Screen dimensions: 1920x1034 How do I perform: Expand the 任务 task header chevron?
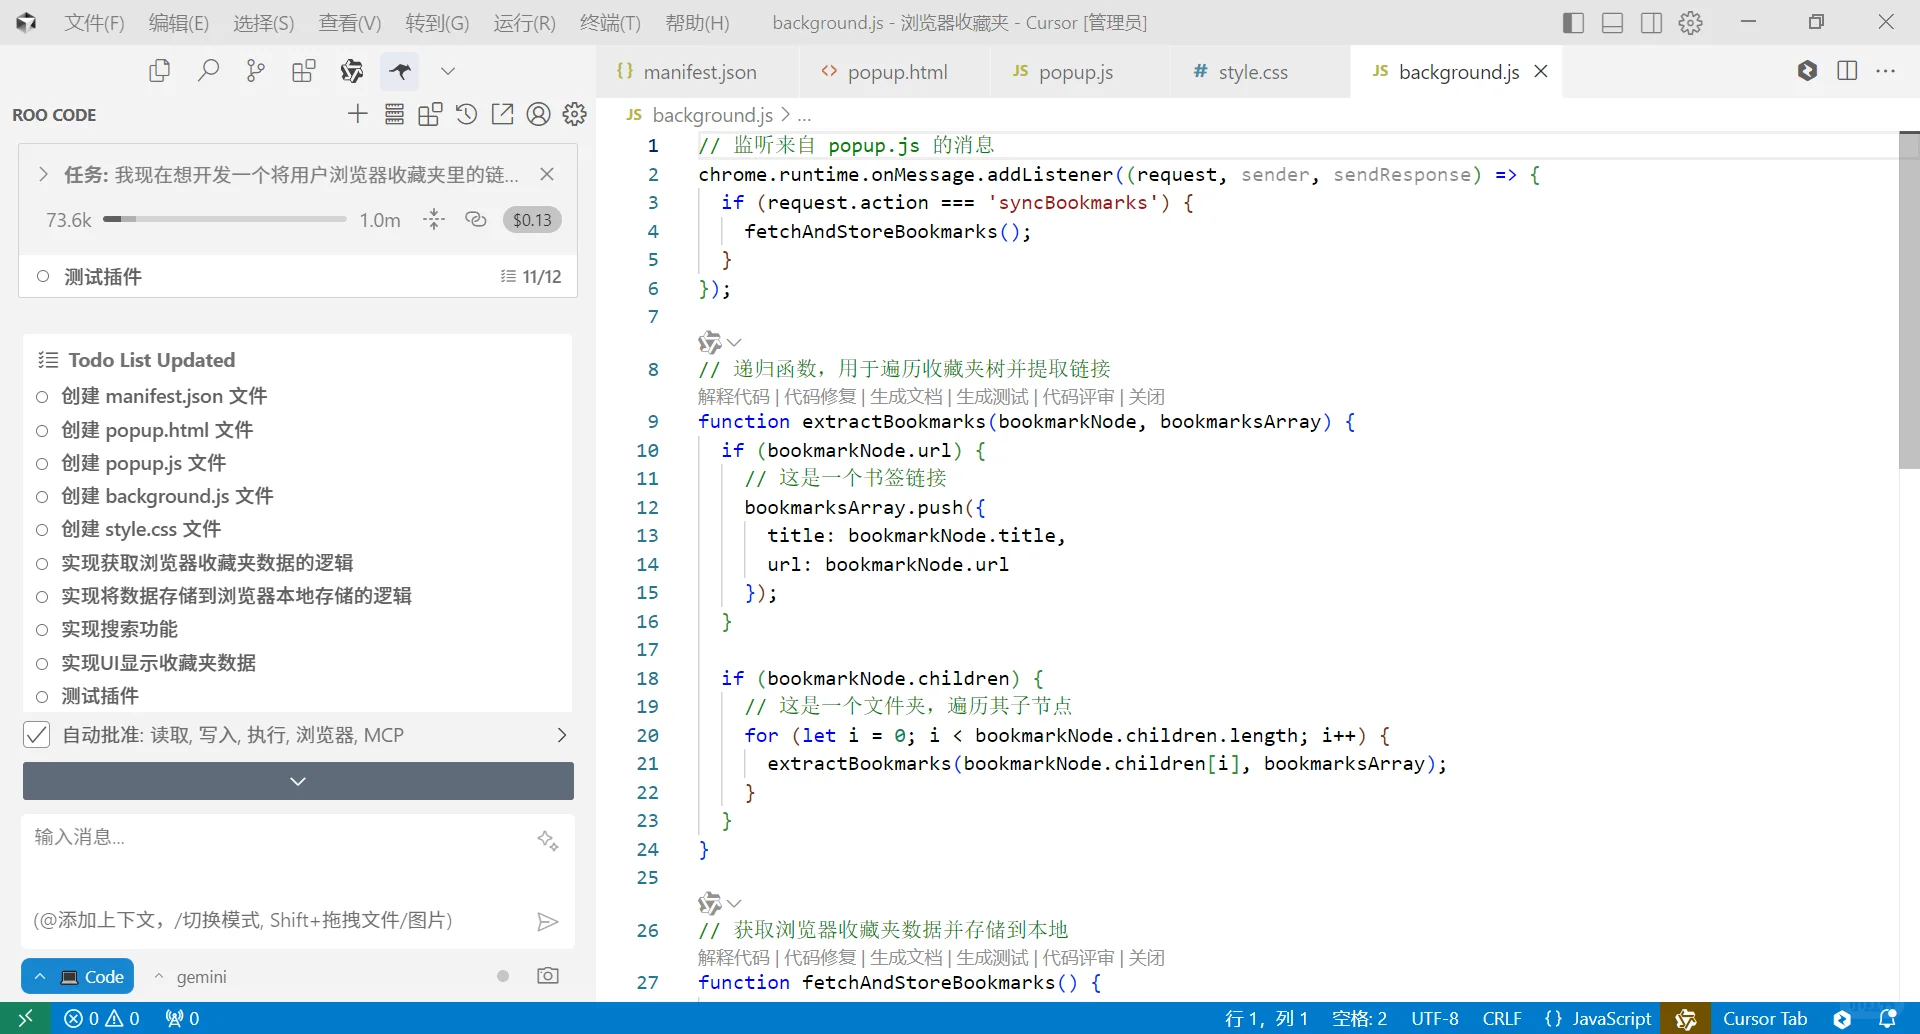point(43,173)
